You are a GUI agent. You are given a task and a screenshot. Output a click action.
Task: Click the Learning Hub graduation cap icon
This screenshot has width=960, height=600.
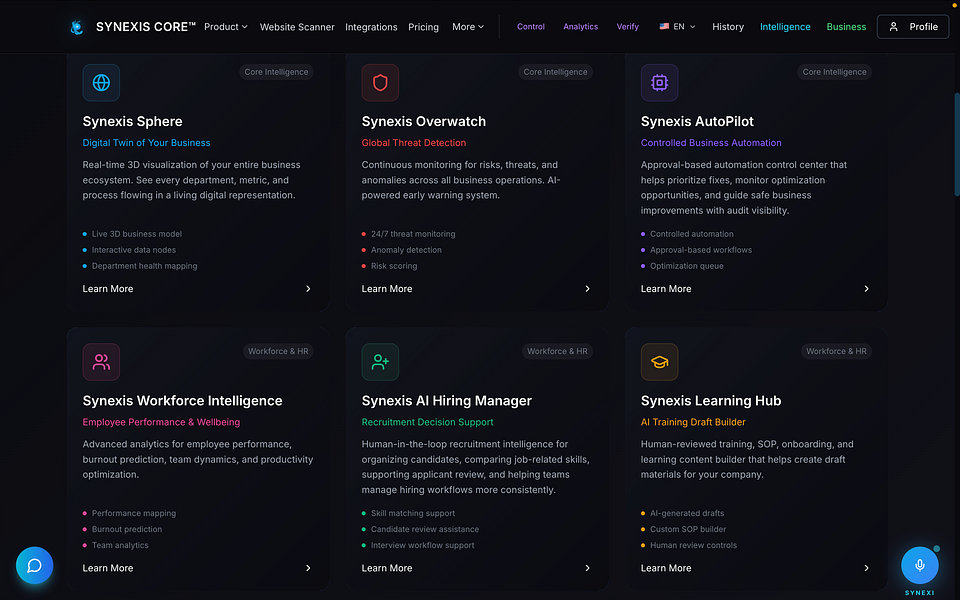tap(659, 362)
